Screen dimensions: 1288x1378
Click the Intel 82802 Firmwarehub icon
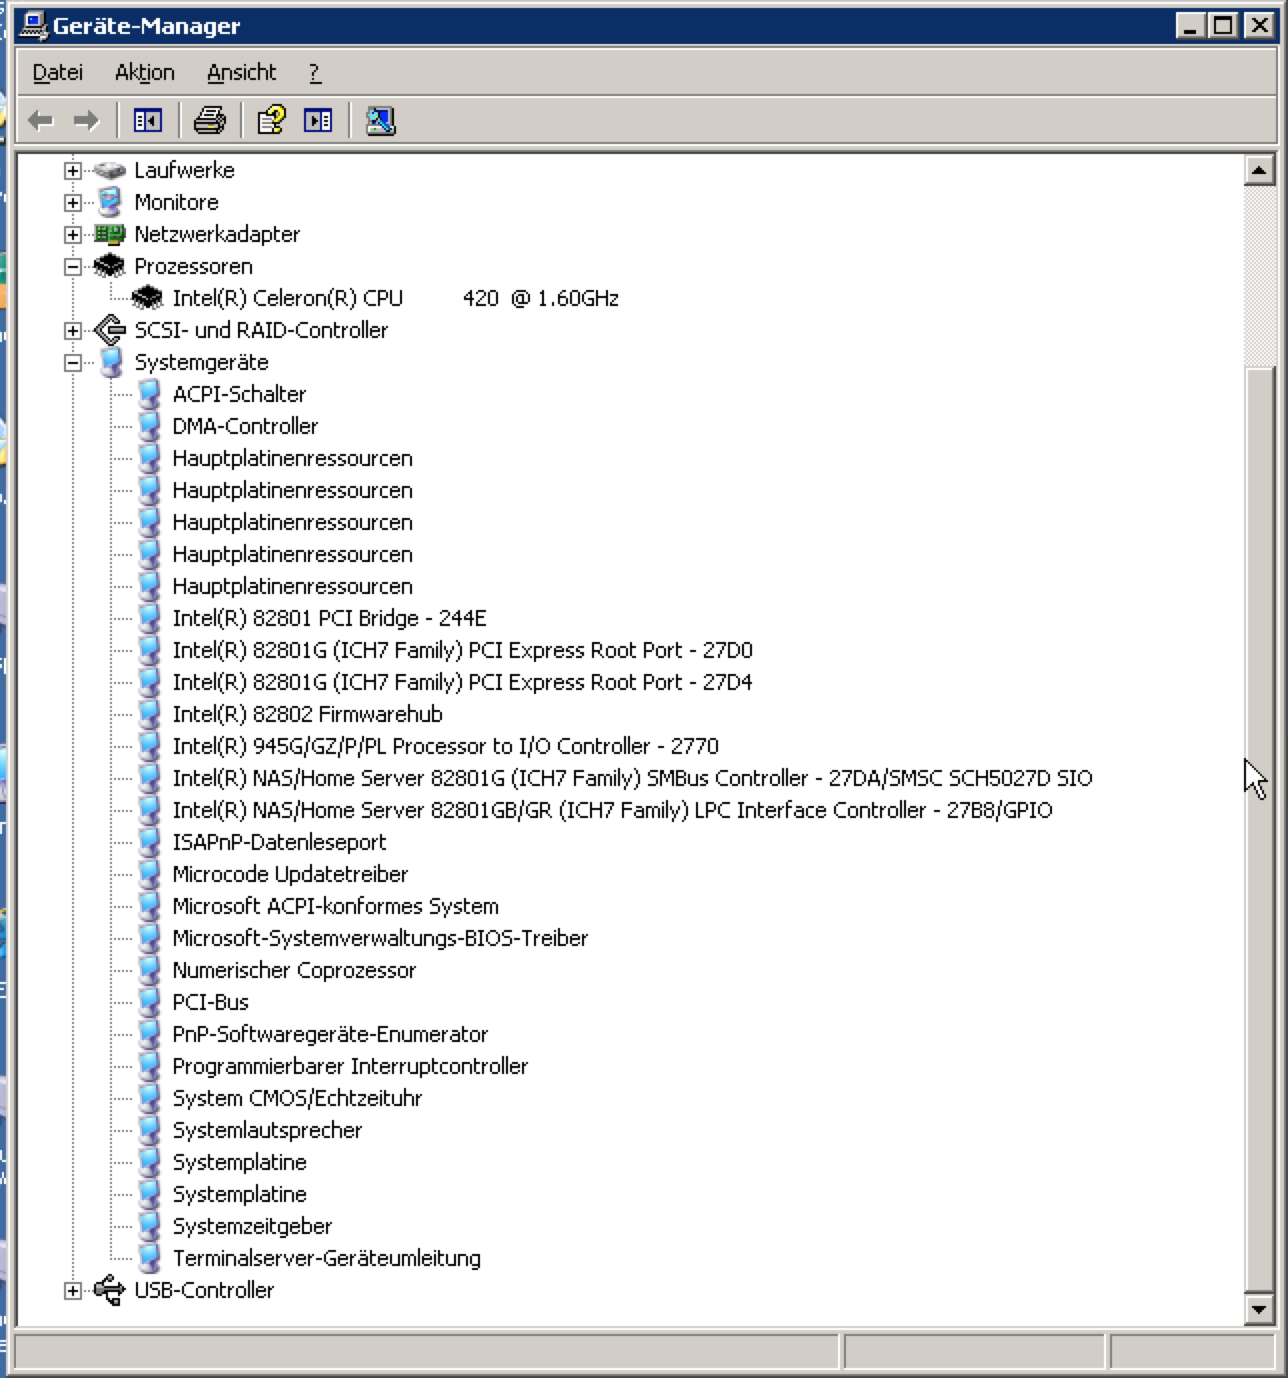click(149, 714)
